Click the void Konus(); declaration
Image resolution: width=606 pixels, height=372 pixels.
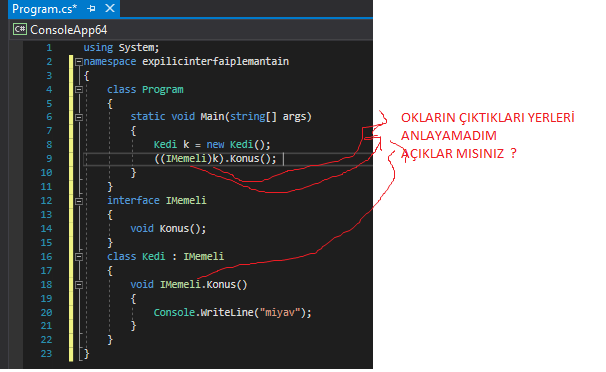[168, 229]
